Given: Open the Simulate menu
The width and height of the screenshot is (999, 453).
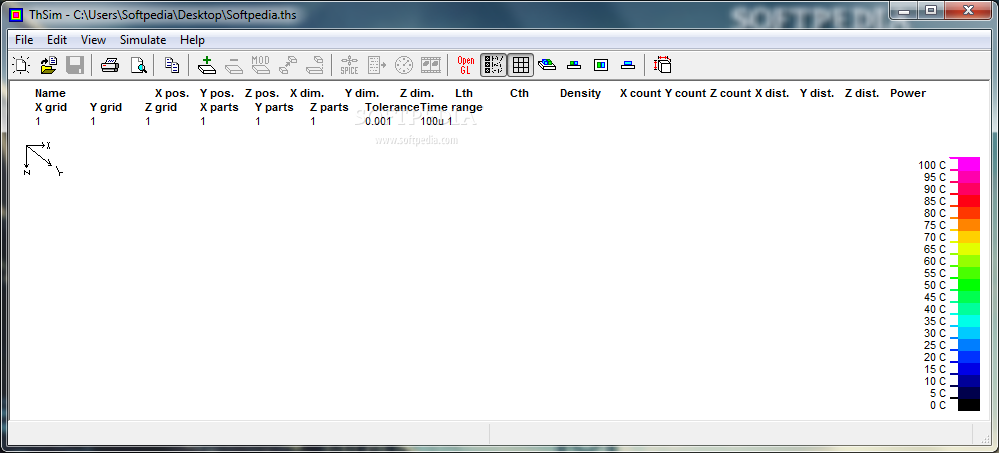Looking at the screenshot, I should pyautogui.click(x=143, y=40).
